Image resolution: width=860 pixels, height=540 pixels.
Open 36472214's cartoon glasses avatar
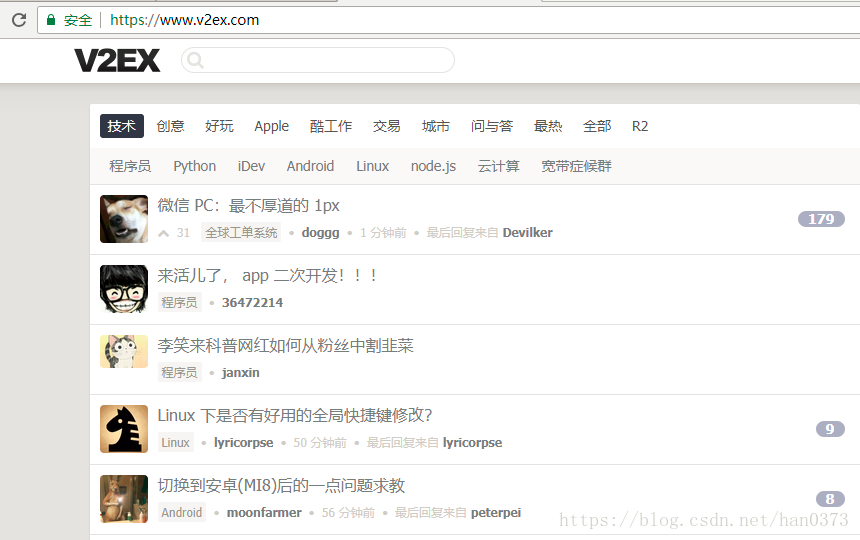[124, 289]
